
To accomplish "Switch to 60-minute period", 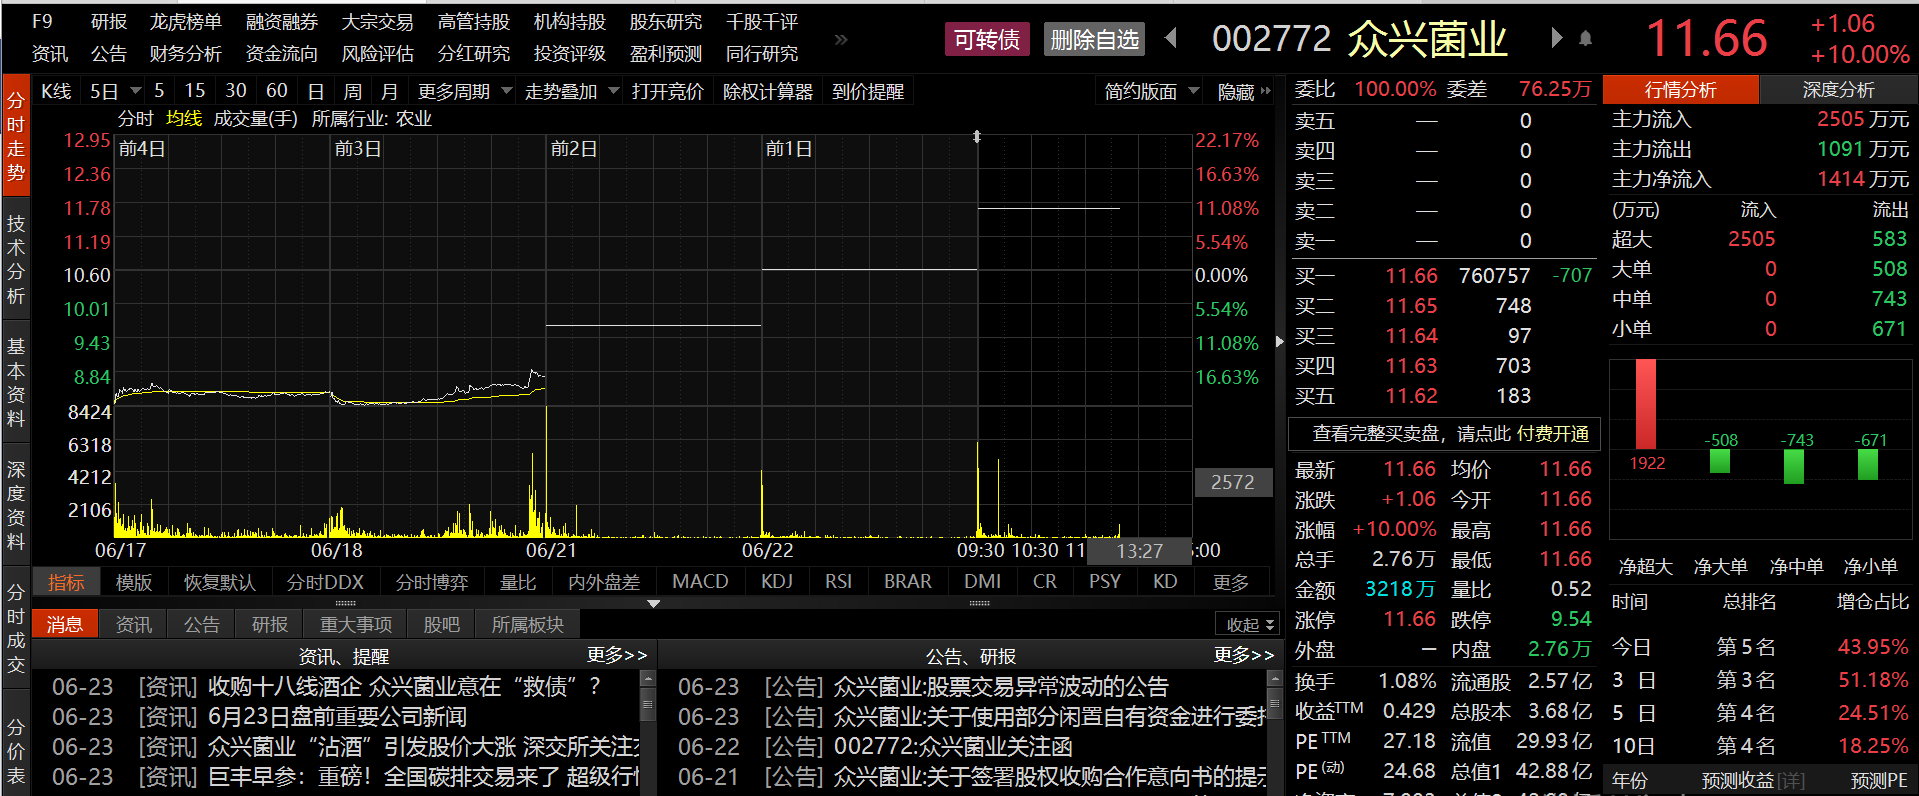I will point(277,91).
